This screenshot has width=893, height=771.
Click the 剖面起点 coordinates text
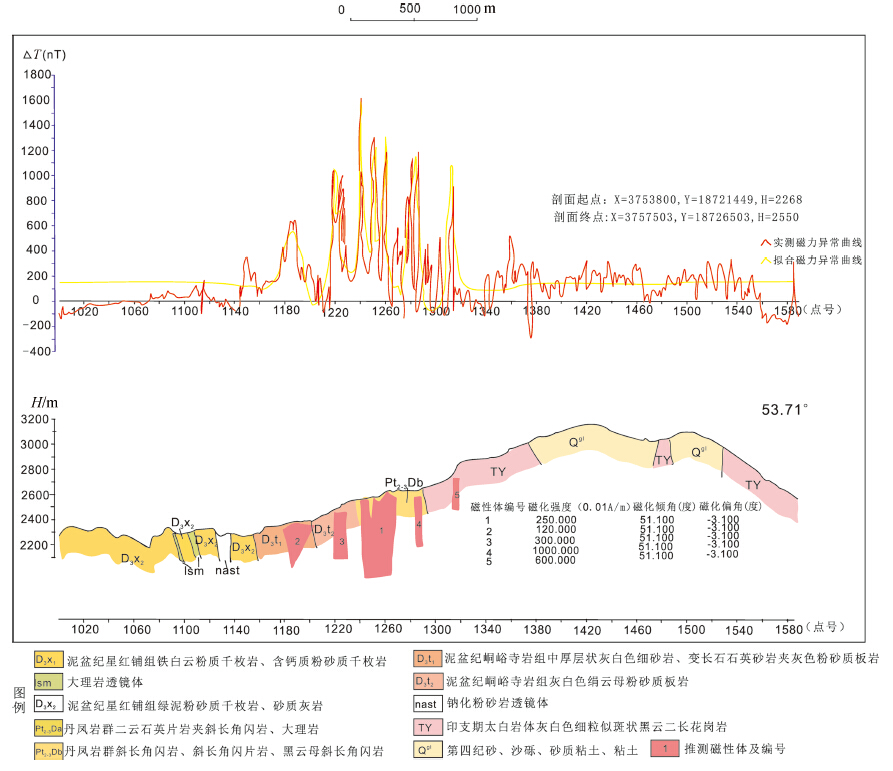pos(675,199)
